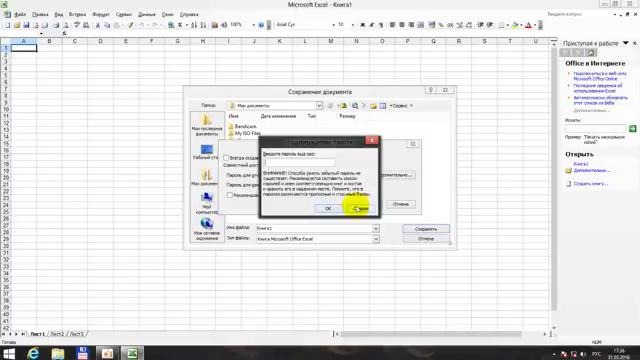Click the Borders toolbar icon

(502, 25)
